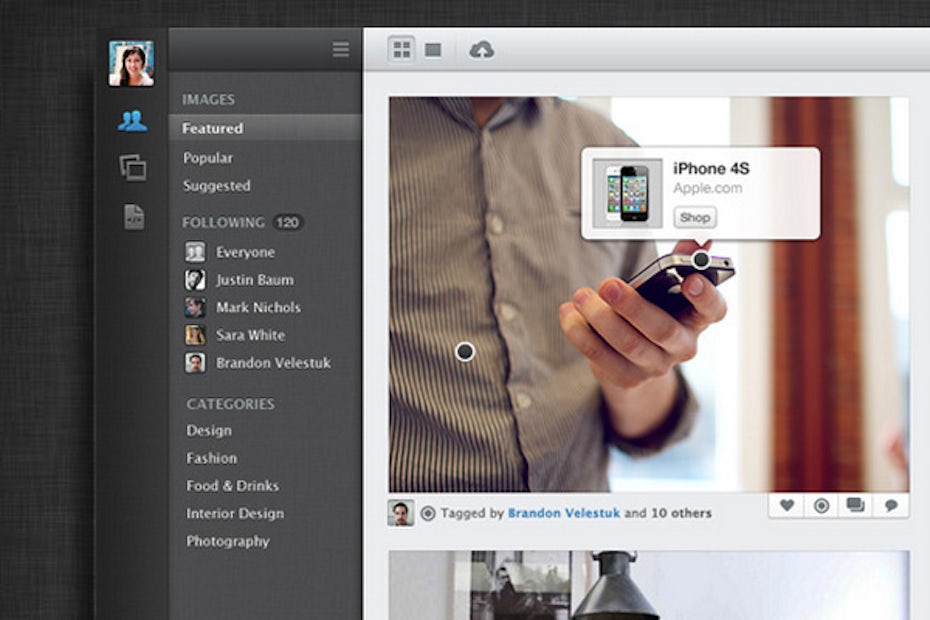Click the speech bubble icon under the photo

pyautogui.click(x=890, y=506)
